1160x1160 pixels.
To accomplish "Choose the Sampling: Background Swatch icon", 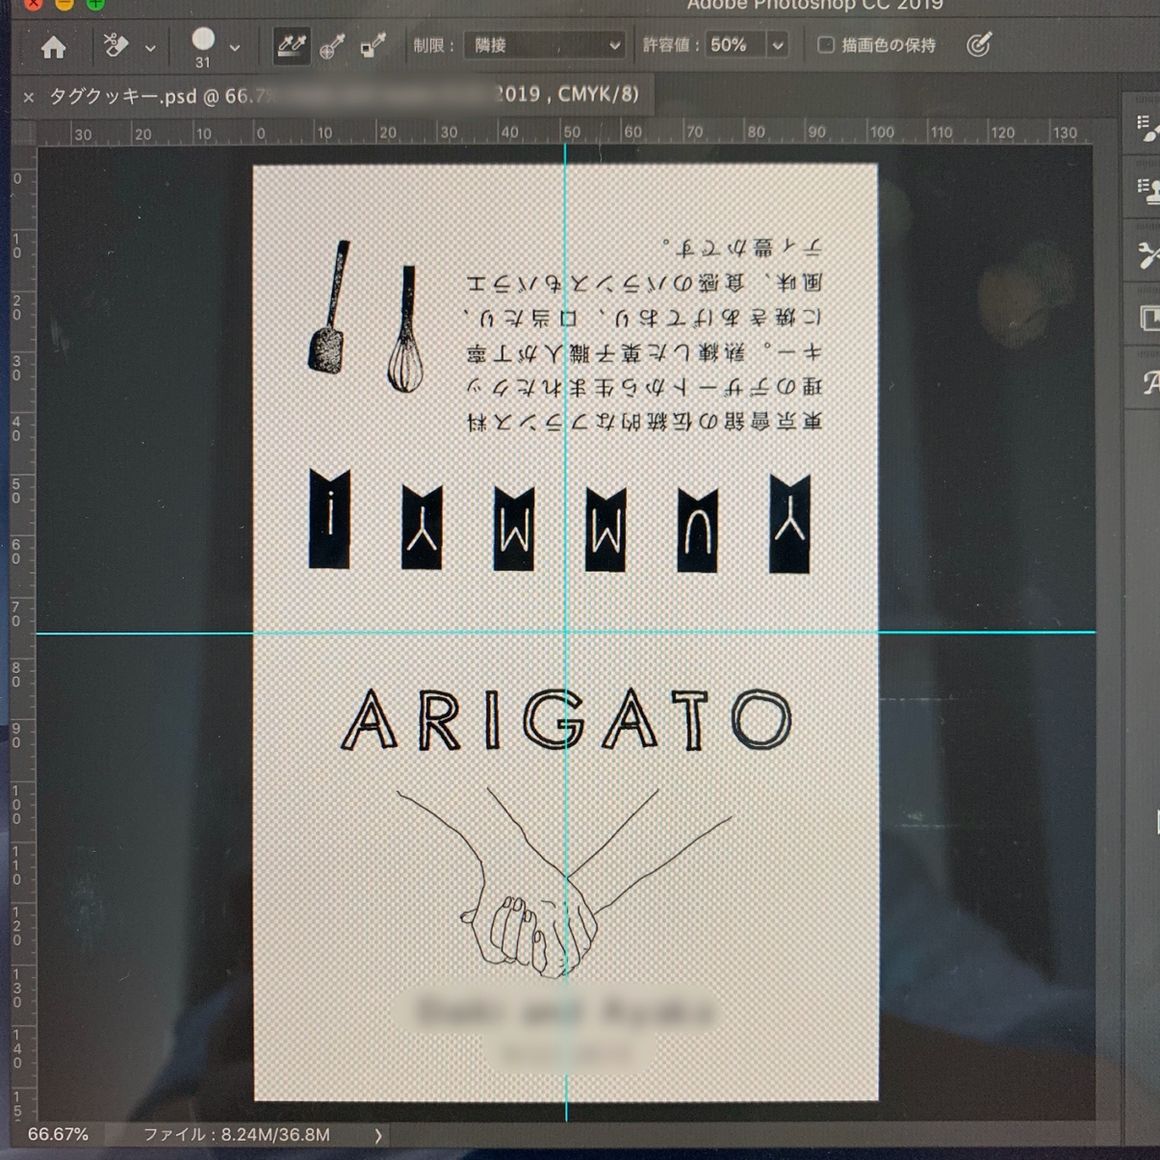I will (373, 46).
